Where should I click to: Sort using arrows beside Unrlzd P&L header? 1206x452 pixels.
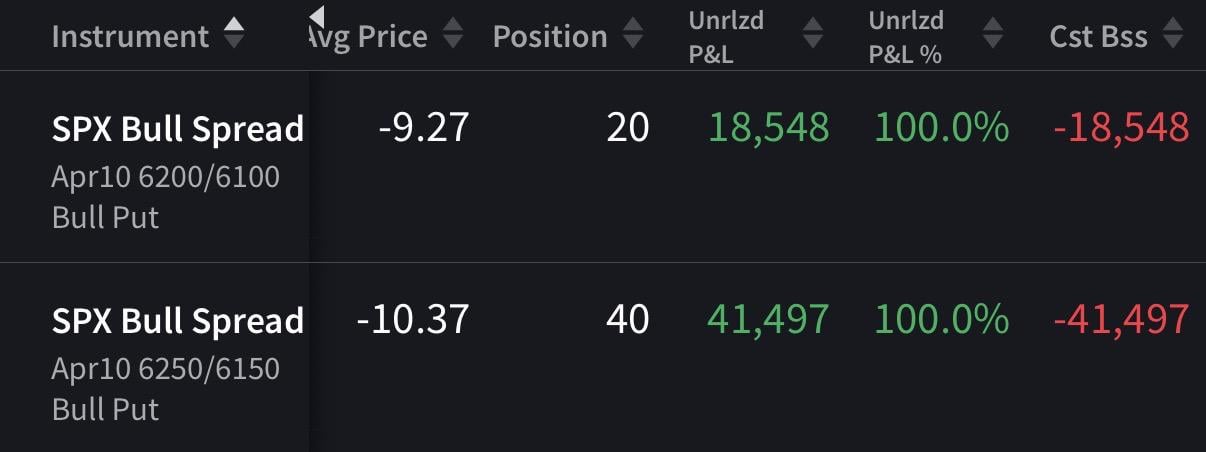pos(813,36)
